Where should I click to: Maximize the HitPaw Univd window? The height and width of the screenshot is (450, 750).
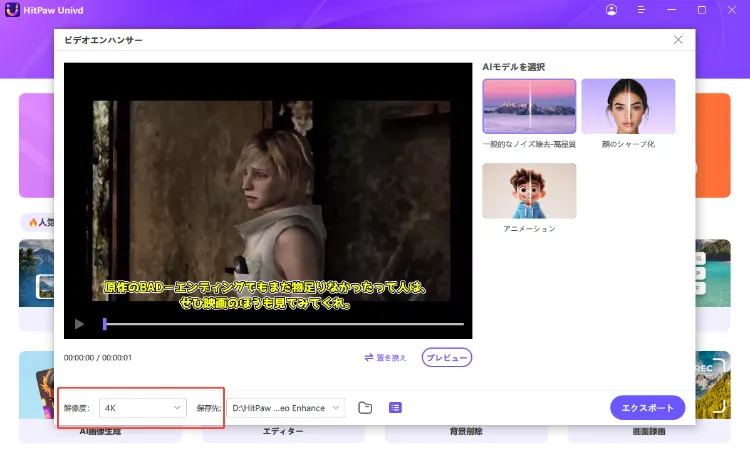coord(702,10)
